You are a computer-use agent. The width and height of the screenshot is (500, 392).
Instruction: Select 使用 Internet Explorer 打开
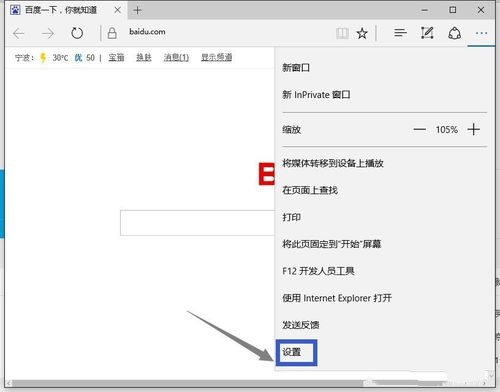(337, 298)
